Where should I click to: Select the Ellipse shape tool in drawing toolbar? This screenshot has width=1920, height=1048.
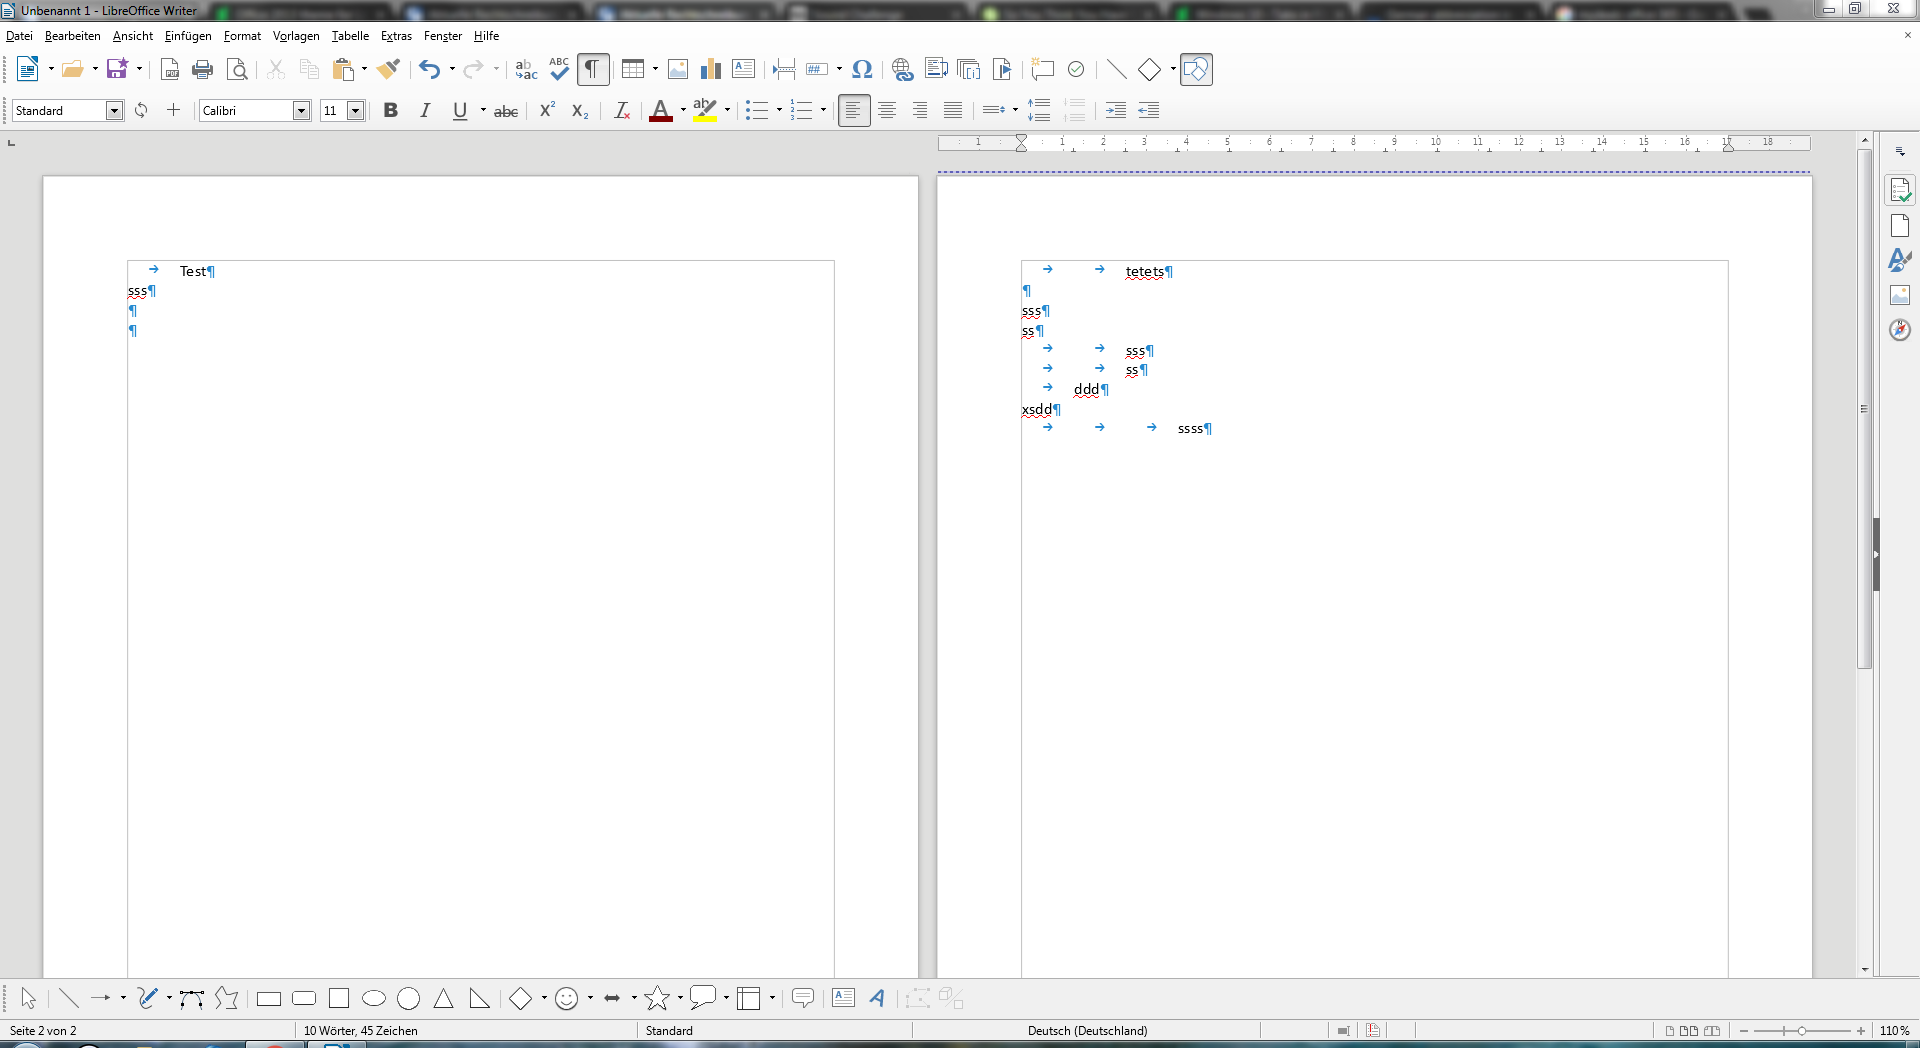[x=374, y=998]
